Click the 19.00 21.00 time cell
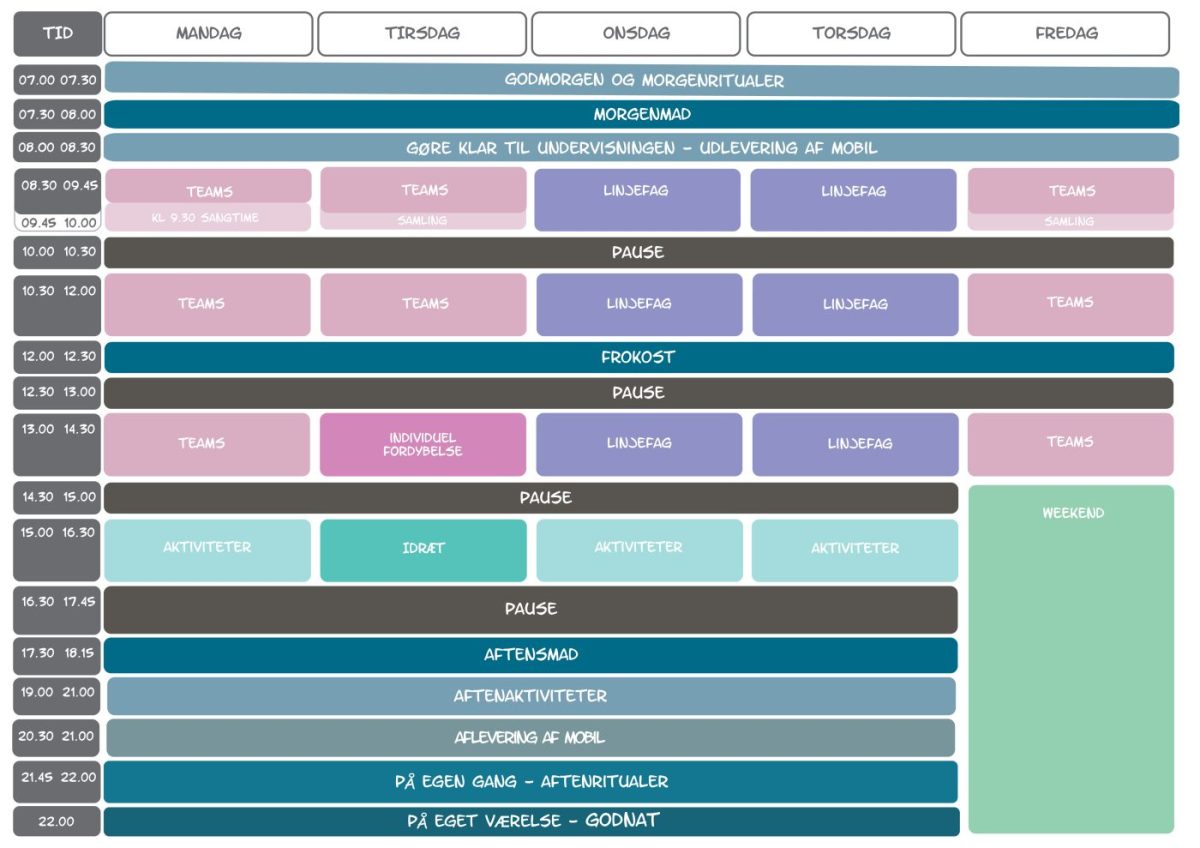 coord(57,696)
